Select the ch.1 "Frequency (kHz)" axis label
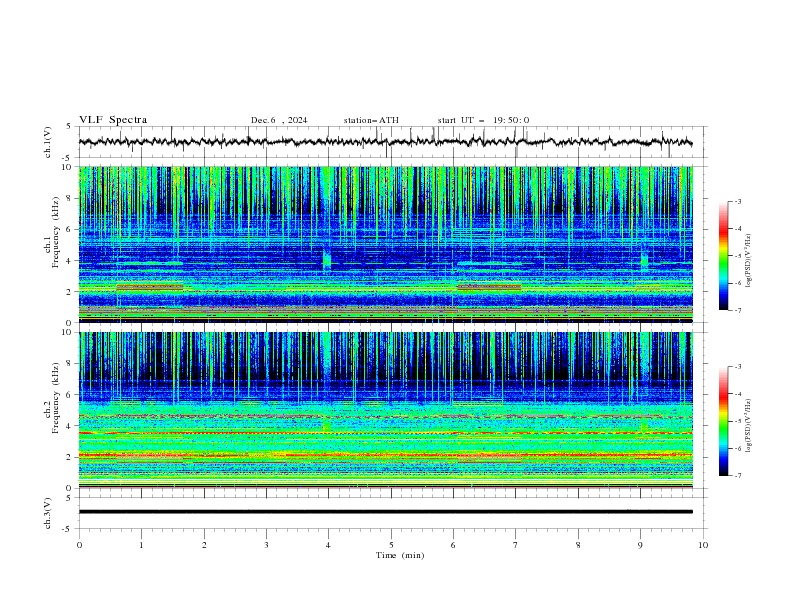The width and height of the screenshot is (792, 612). coord(56,232)
